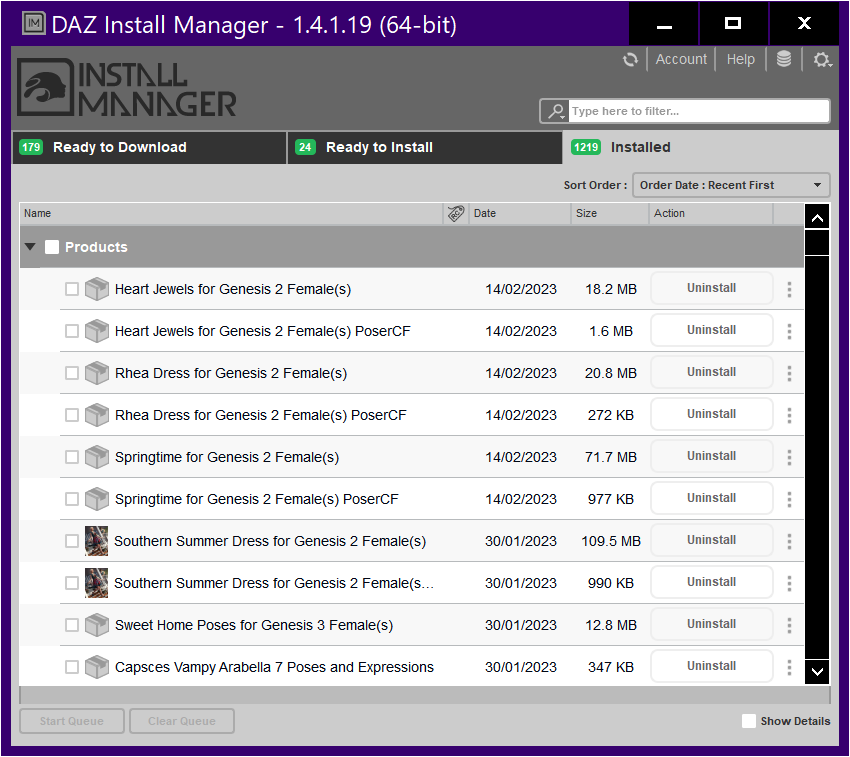Image resolution: width=850 pixels, height=757 pixels.
Task: Open the Account menu
Action: (681, 59)
